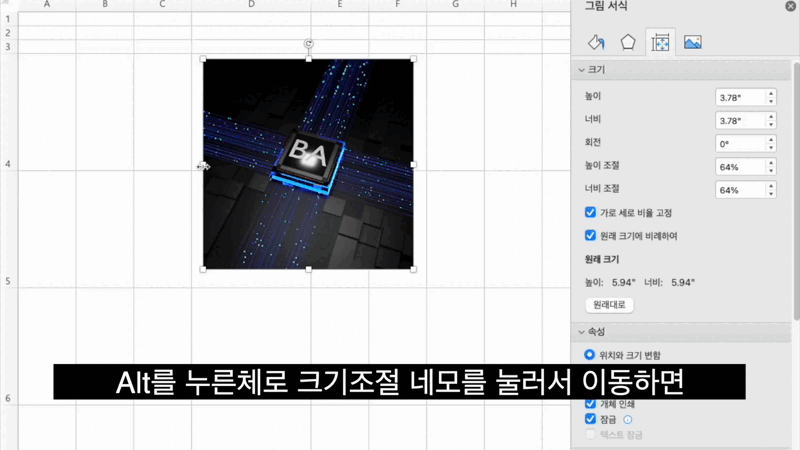Screen dimensions: 800x450
Task: Toggle the 개체 인쇄 checkbox
Action: 590,404
